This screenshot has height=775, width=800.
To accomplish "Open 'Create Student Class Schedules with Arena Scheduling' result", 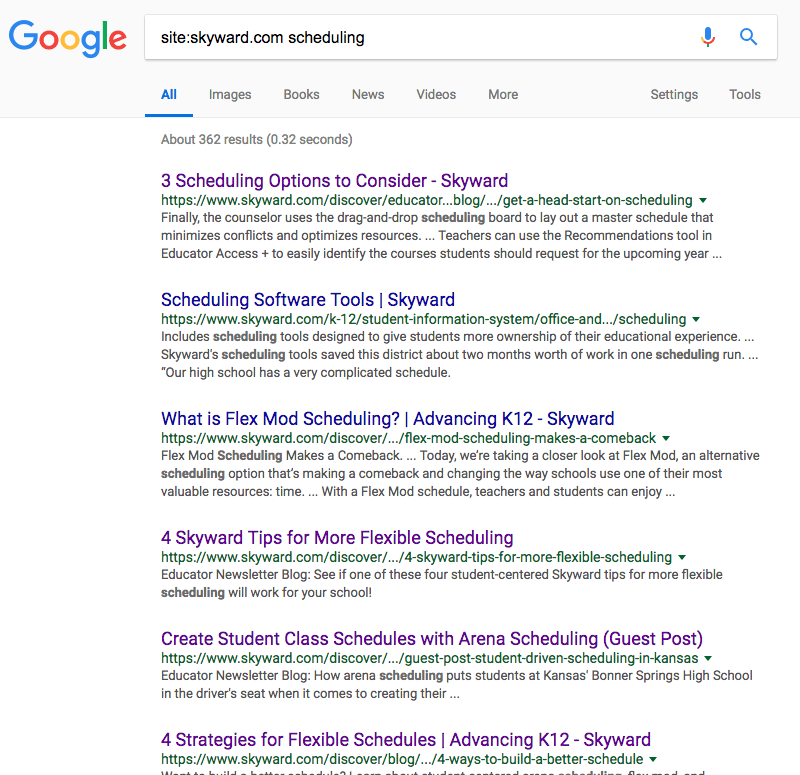I will [x=432, y=639].
